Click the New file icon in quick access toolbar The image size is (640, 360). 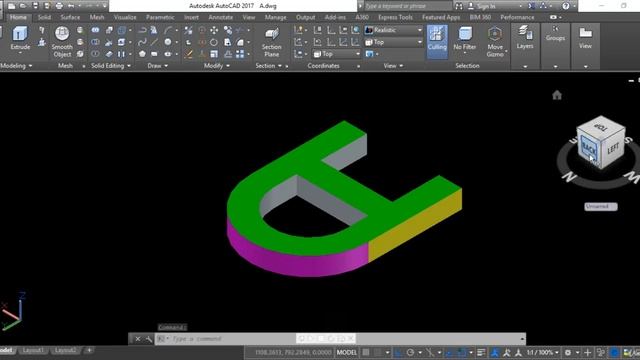click(11, 6)
